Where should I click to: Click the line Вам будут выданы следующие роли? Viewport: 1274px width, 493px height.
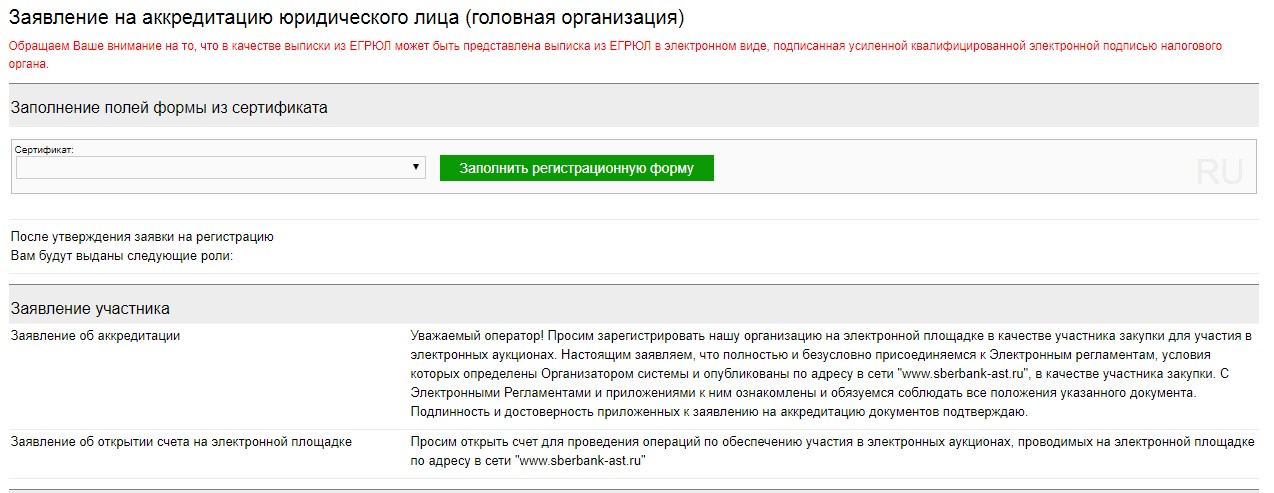point(121,256)
